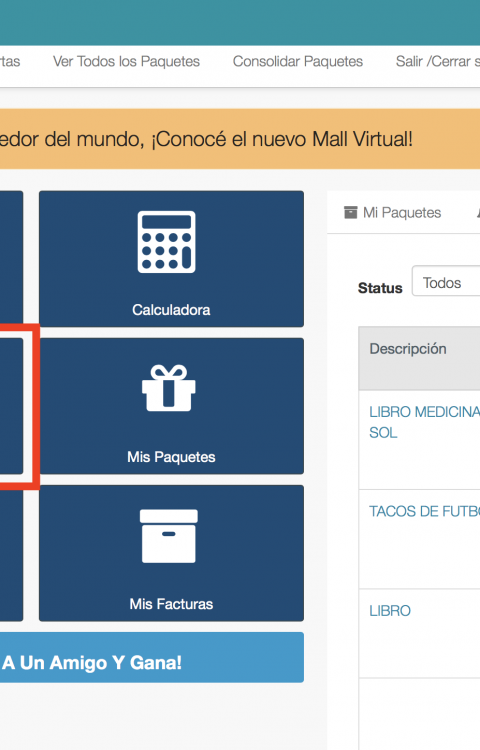This screenshot has width=480, height=750.
Task: Open the Calculadora tile label
Action: pos(171,310)
